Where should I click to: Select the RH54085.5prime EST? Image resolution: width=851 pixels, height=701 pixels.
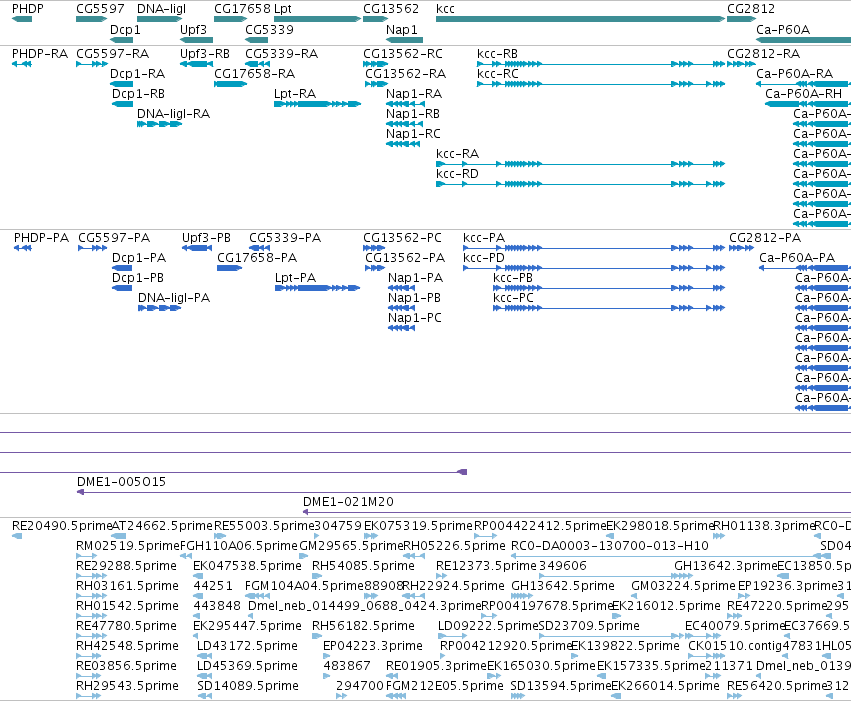pos(319,576)
